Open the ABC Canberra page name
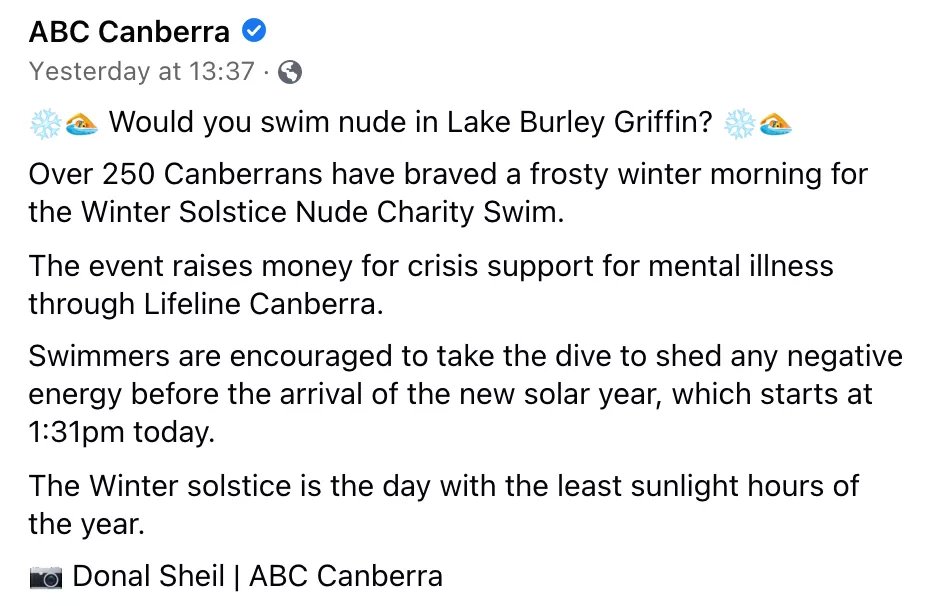Image resolution: width=934 pixels, height=606 pixels. [129, 32]
